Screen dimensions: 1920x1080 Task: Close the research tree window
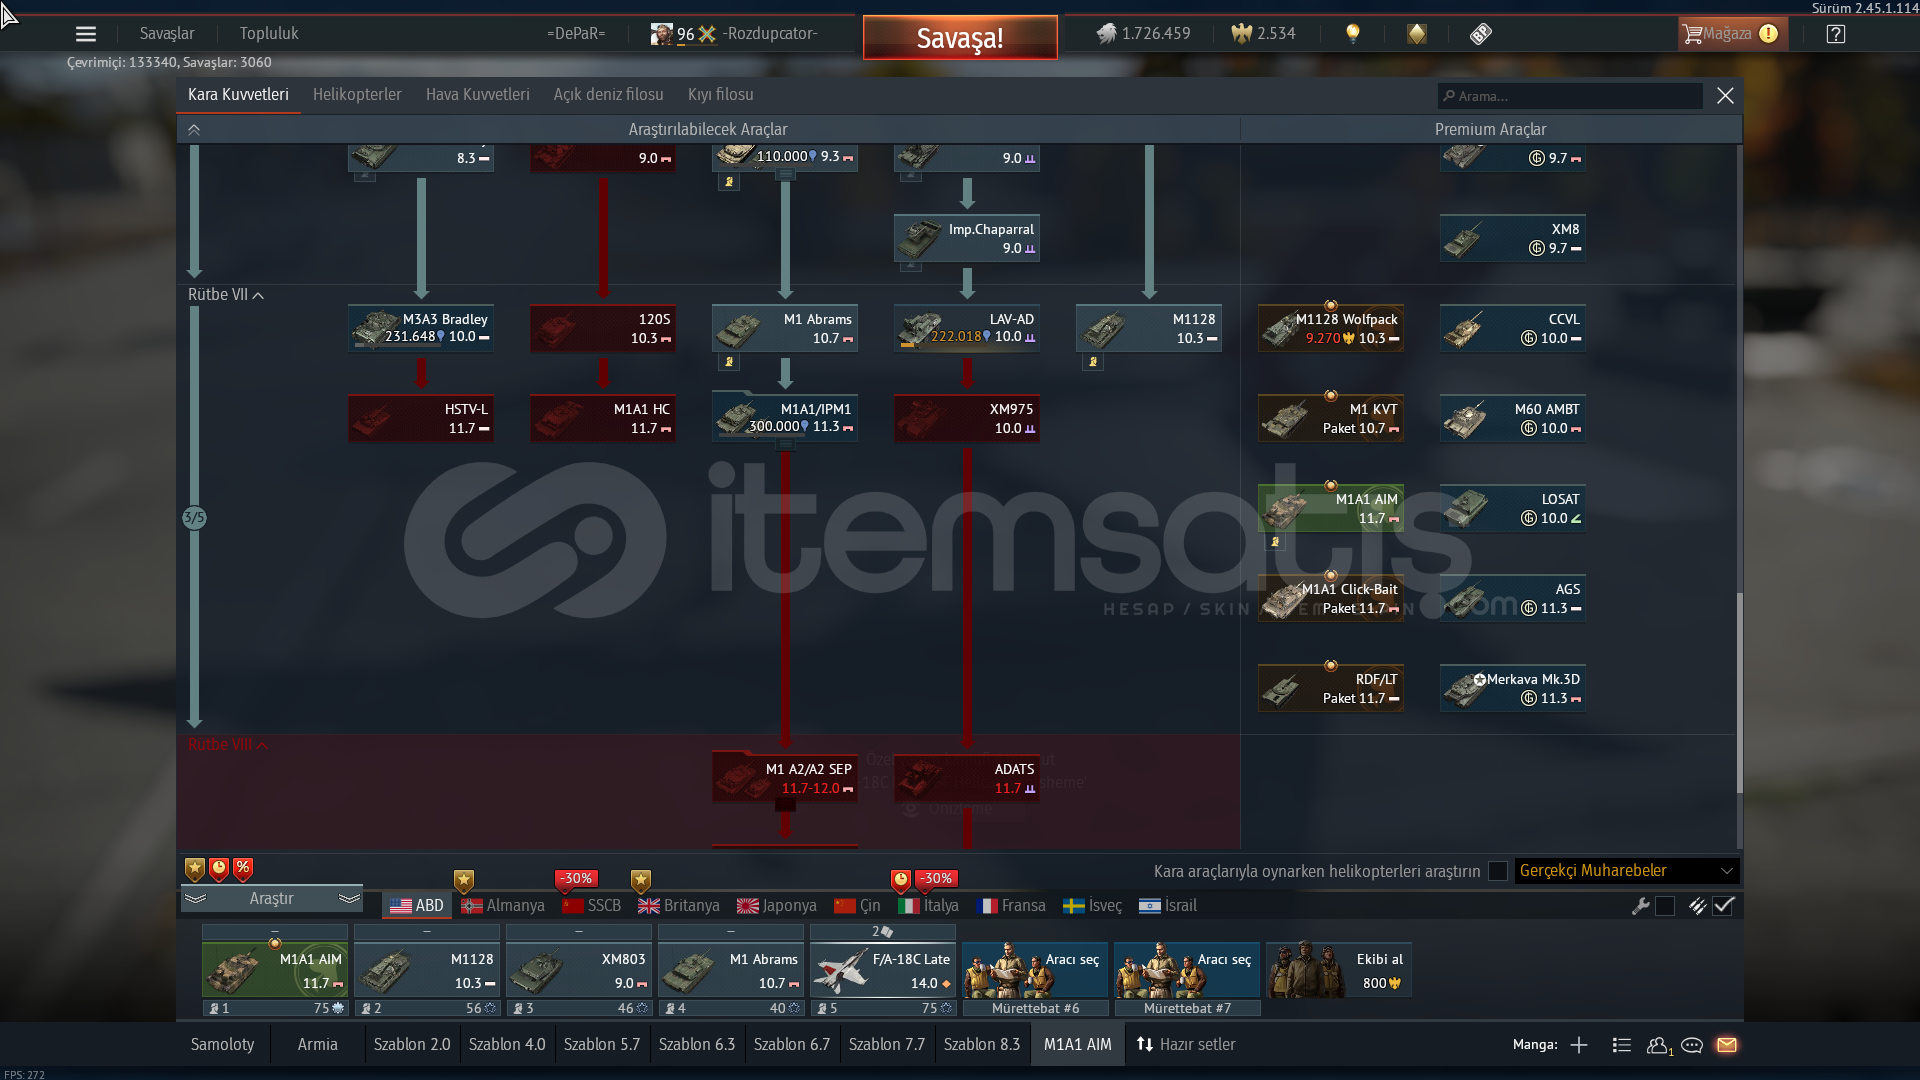pyautogui.click(x=1725, y=96)
